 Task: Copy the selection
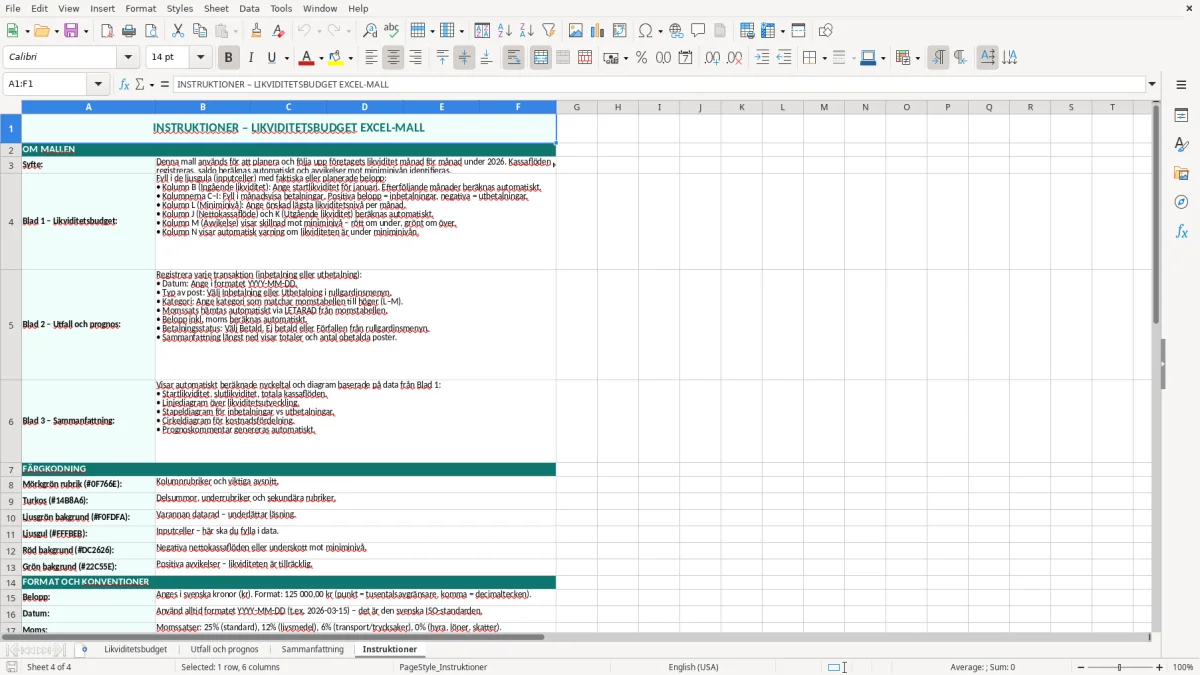200,31
